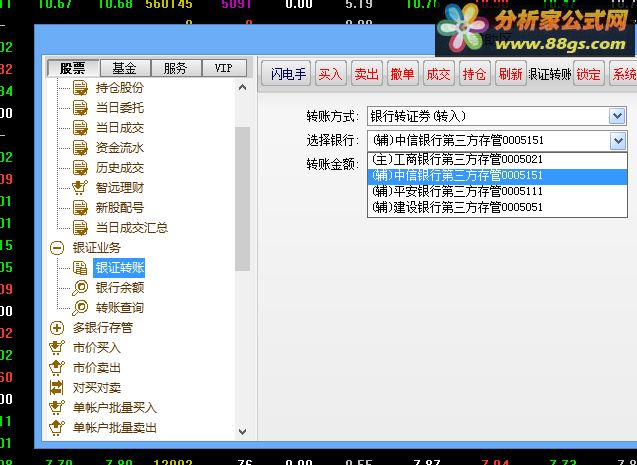Click the cart icon beside 市价卖出
Screen dimensions: 637x465
(56, 368)
